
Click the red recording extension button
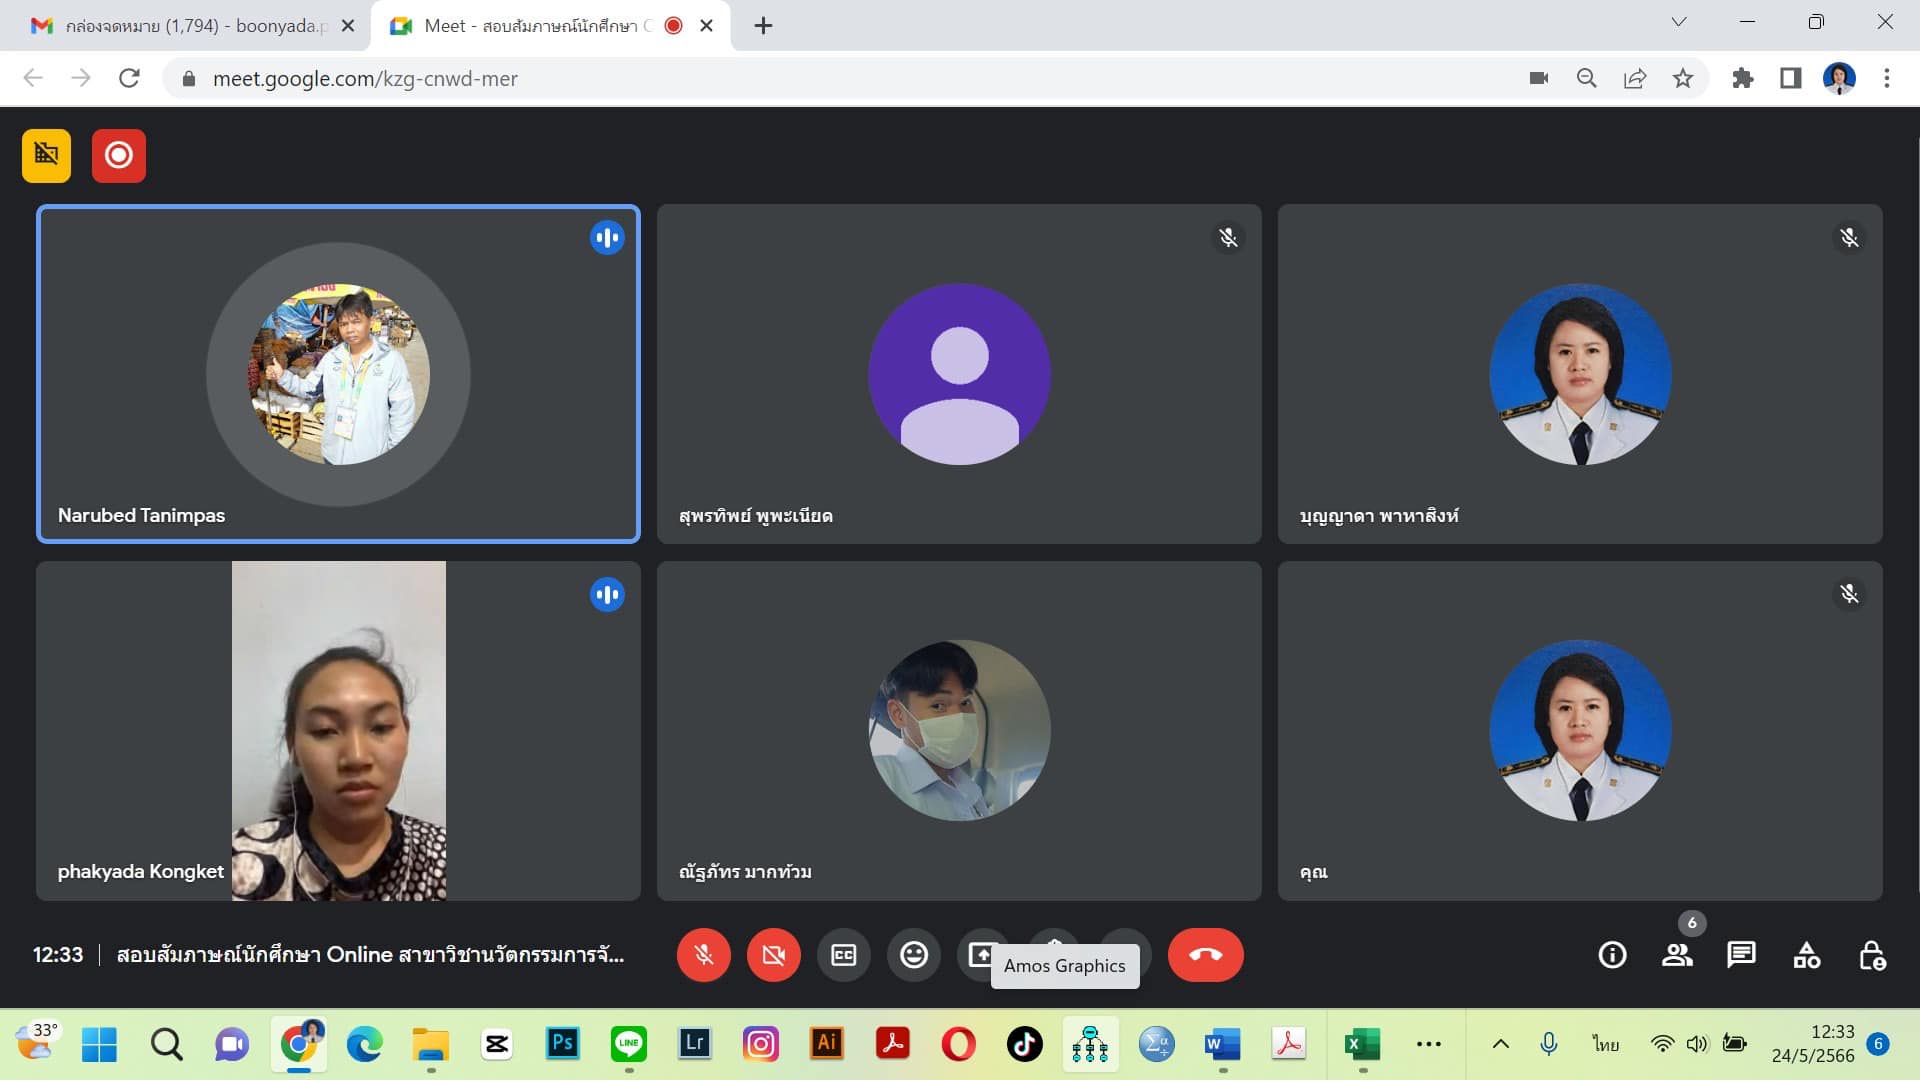coord(119,156)
